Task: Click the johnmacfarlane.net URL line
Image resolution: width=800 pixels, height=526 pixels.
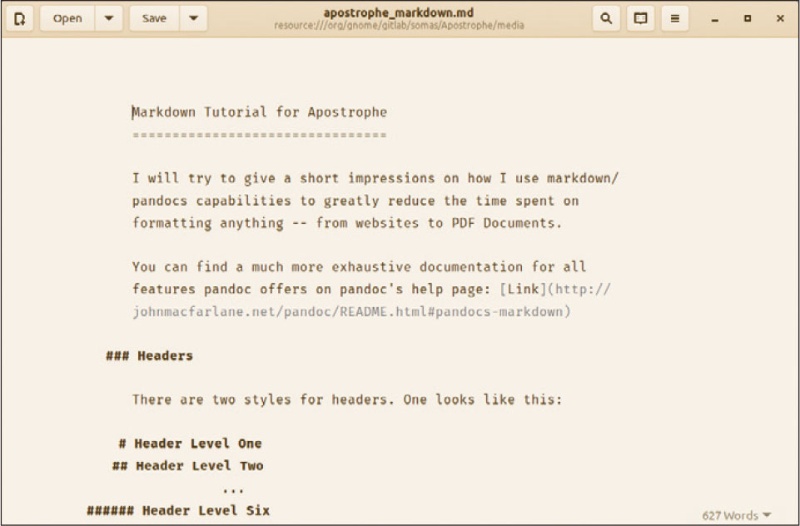Action: 352,312
